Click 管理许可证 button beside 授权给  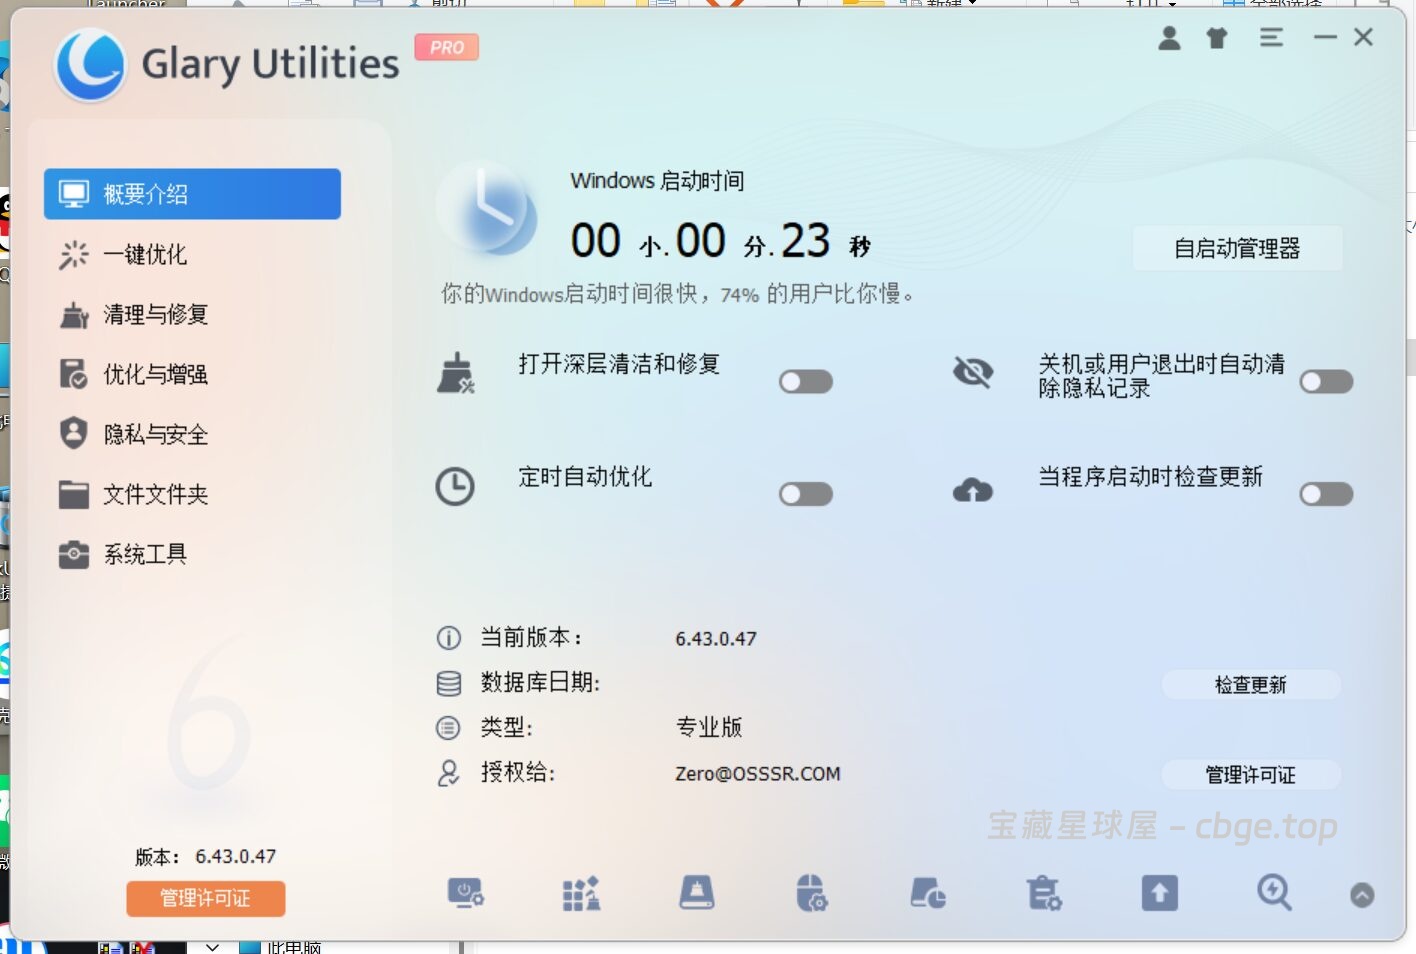(x=1250, y=775)
